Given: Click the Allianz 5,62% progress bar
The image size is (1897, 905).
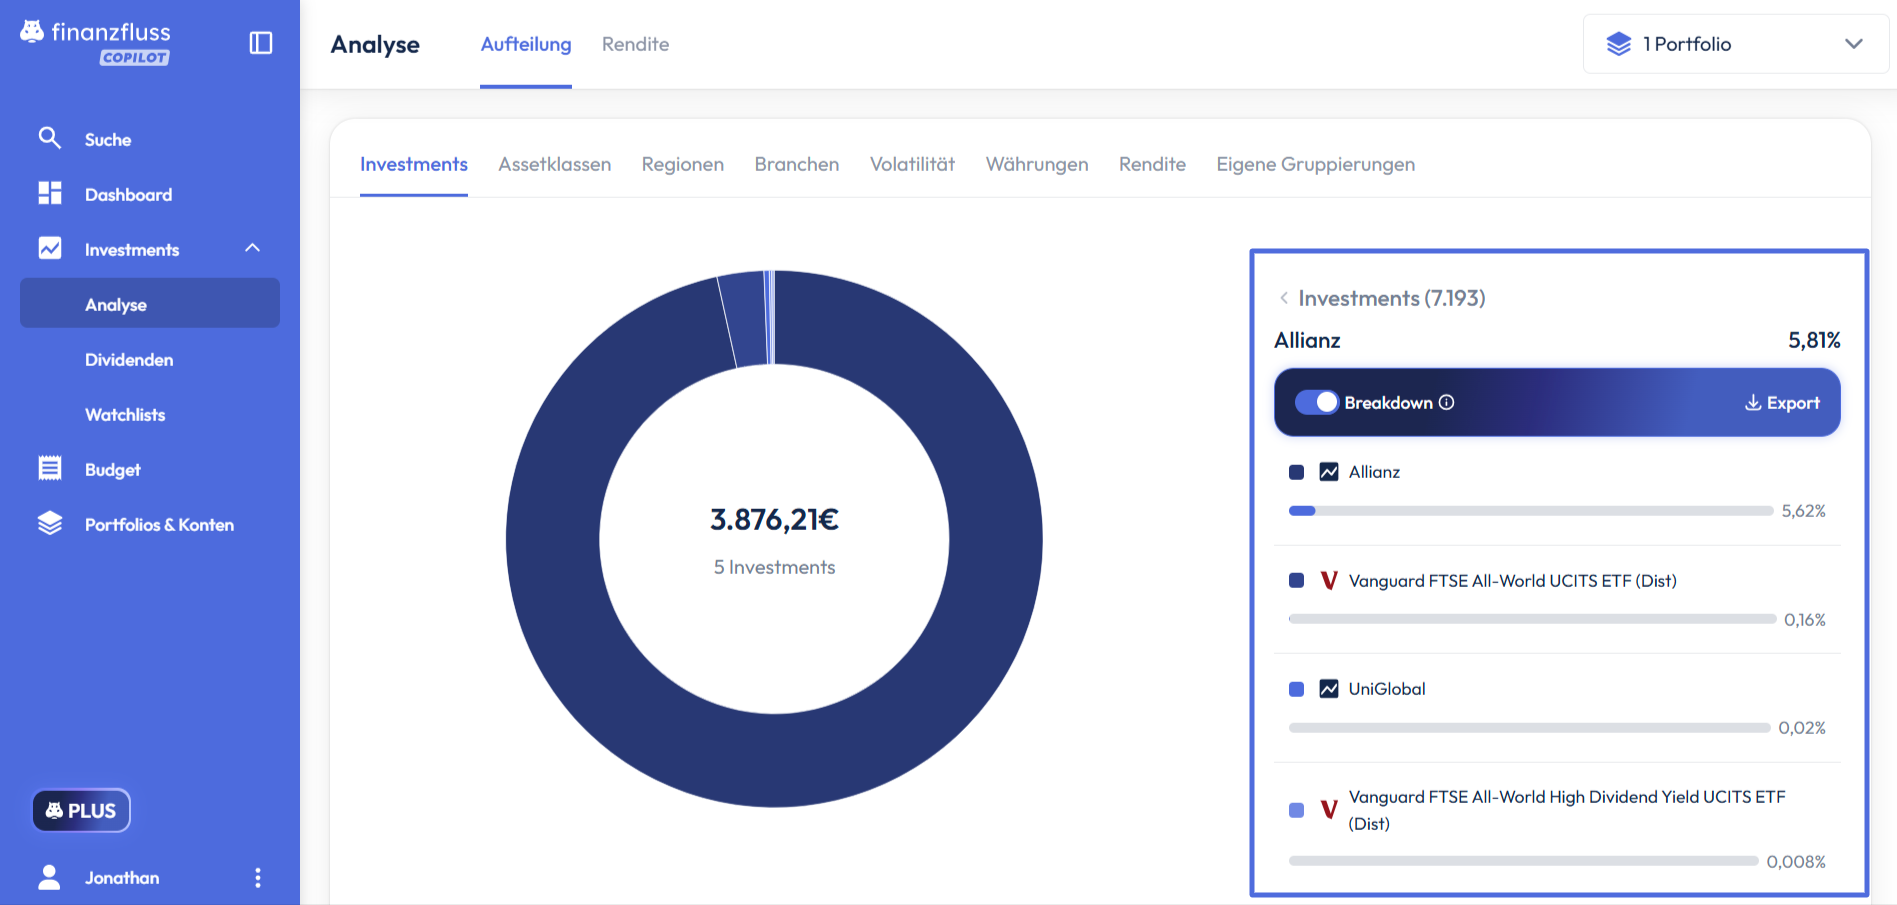Looking at the screenshot, I should (x=1531, y=511).
